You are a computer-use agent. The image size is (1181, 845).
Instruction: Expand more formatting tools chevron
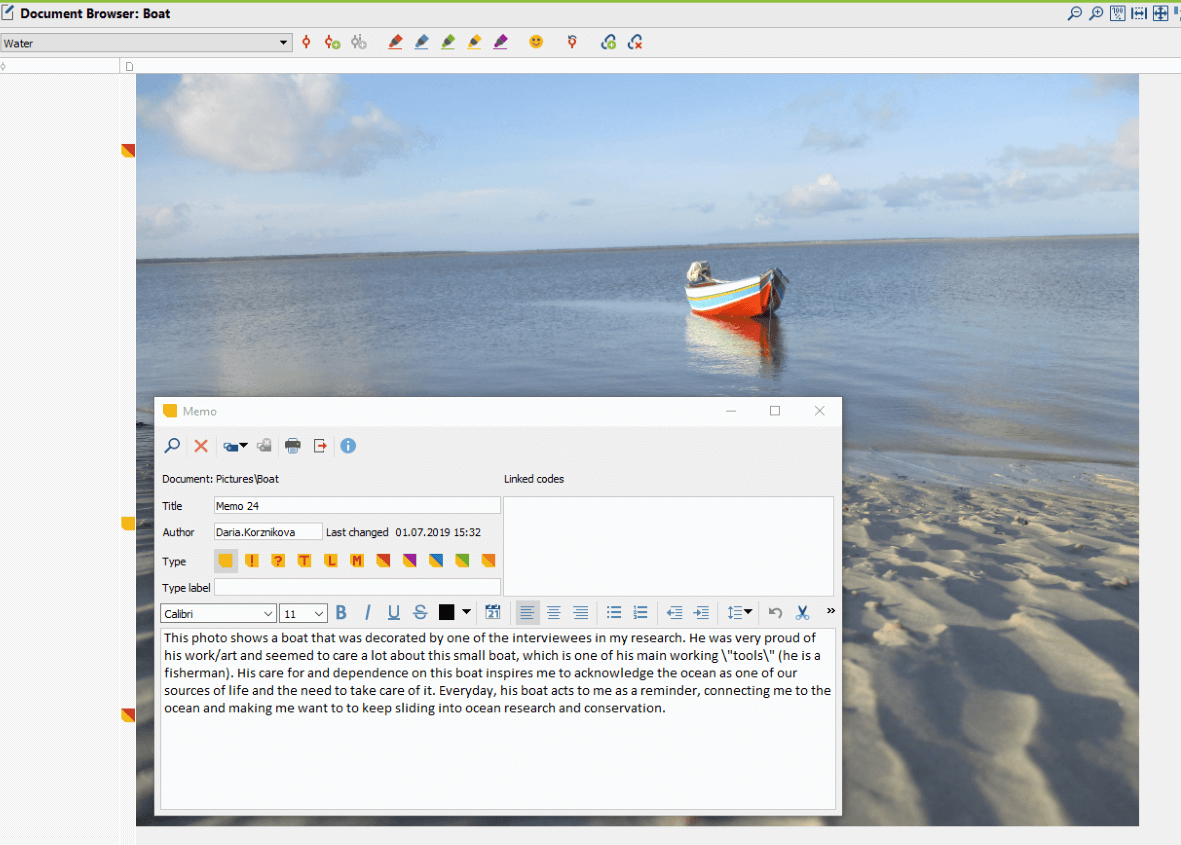(x=831, y=611)
